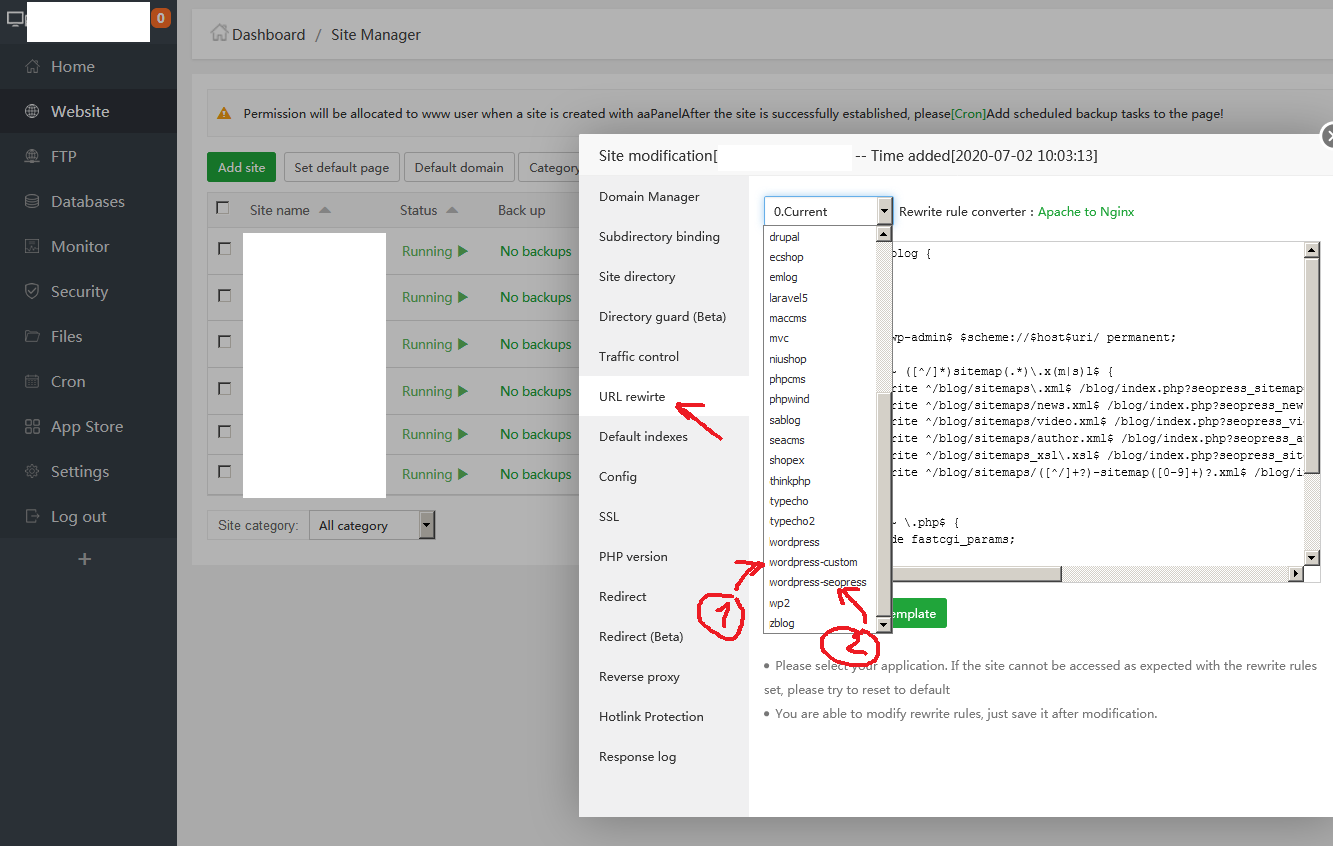
Task: Select wordpress-seopress from the rewrite list
Action: click(x=817, y=582)
